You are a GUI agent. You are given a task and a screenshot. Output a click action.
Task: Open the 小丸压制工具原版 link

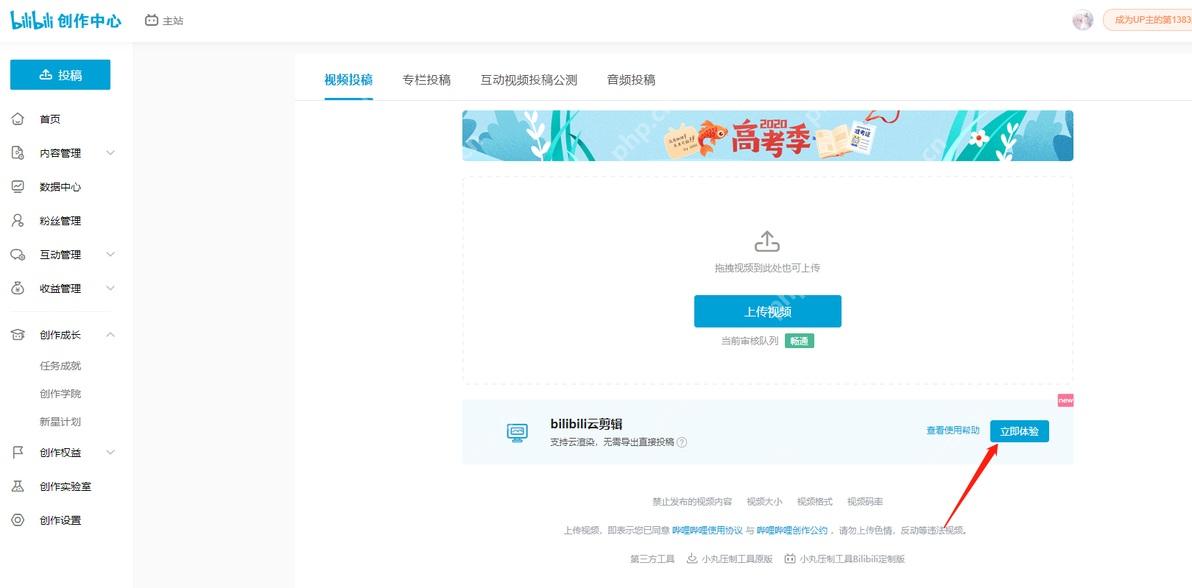coord(737,558)
